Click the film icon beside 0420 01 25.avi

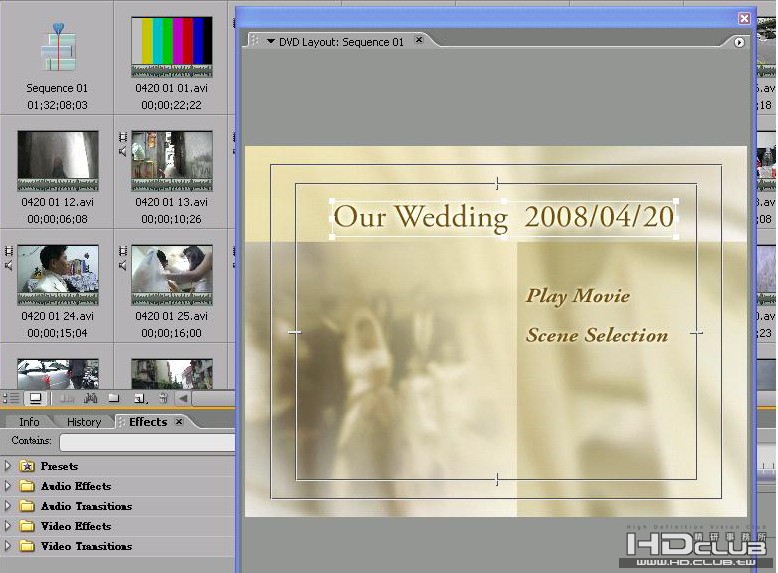[x=123, y=251]
